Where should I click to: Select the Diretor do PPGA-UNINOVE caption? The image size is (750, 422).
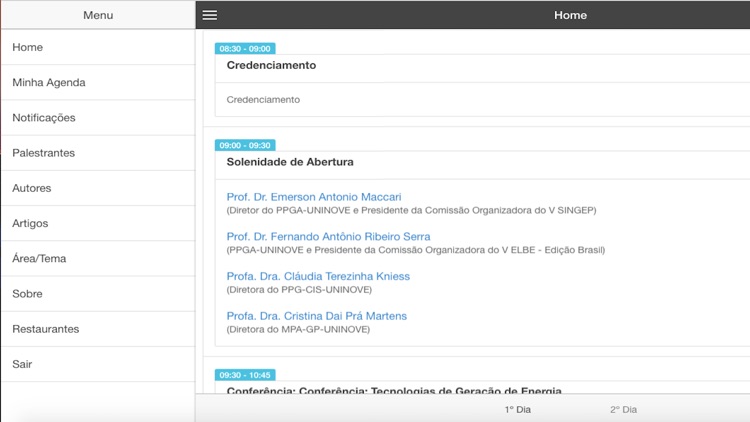pos(411,211)
